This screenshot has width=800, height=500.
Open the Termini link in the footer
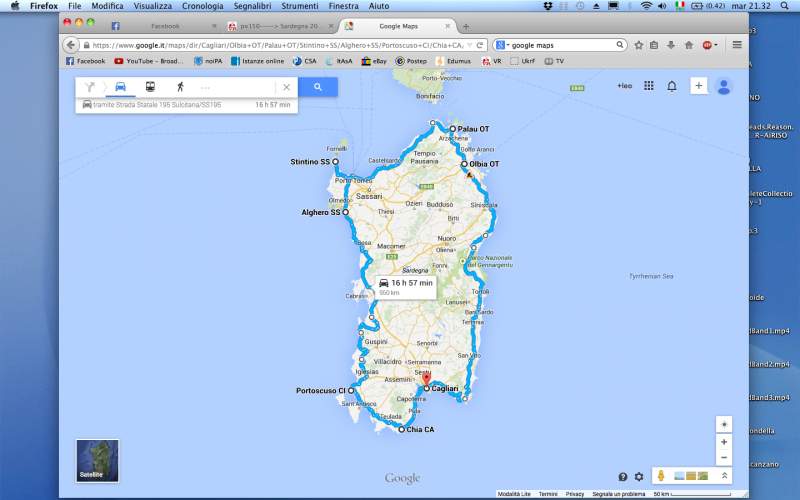(x=547, y=494)
